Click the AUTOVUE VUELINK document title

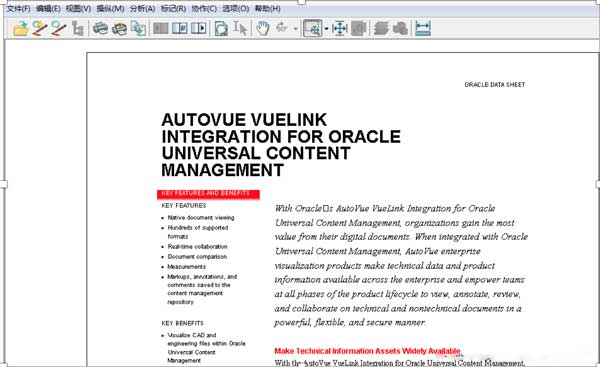coord(281,145)
